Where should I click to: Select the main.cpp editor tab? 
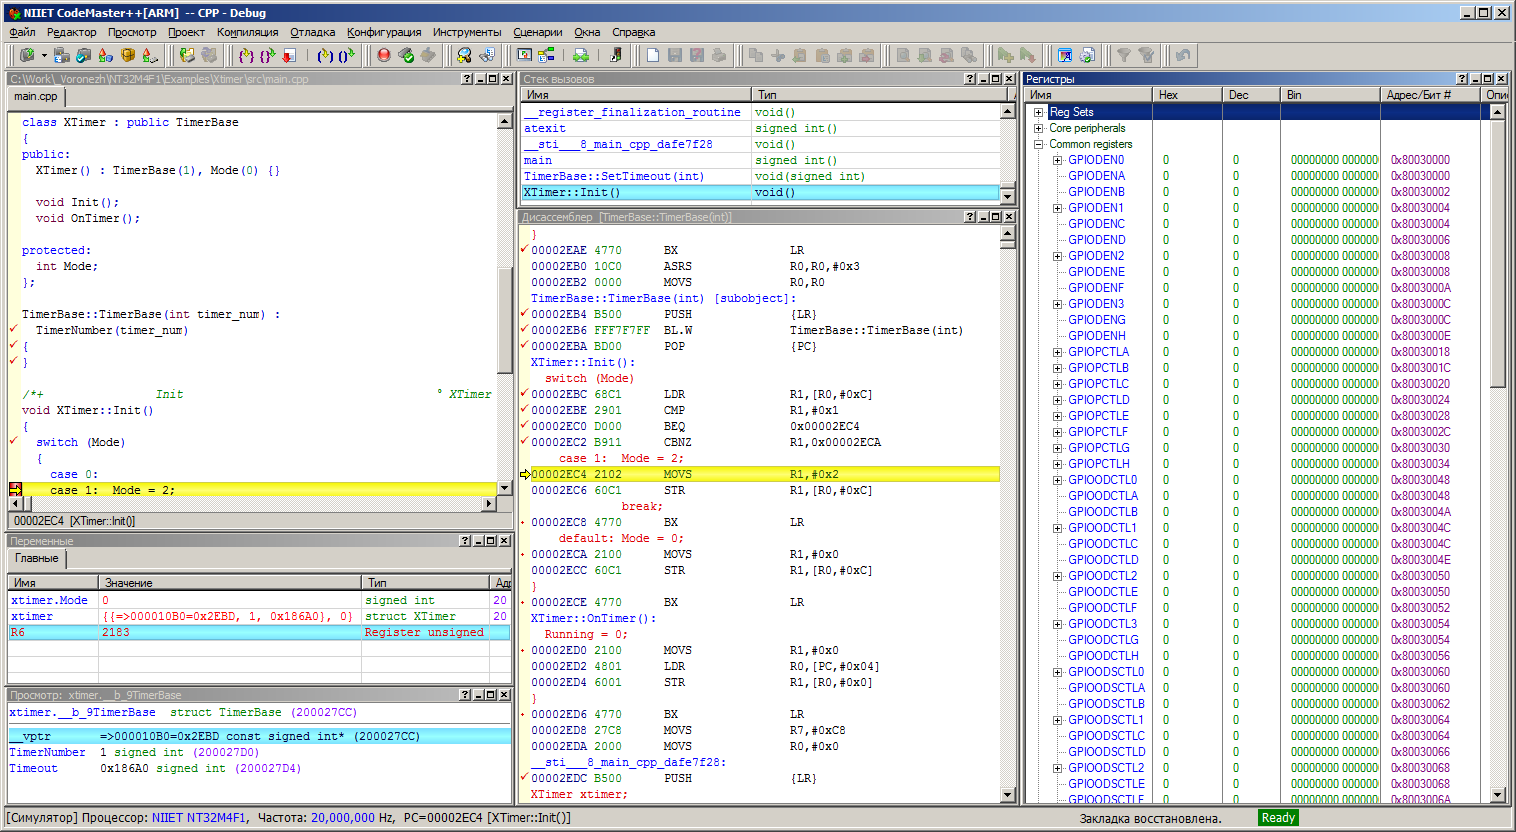point(36,97)
